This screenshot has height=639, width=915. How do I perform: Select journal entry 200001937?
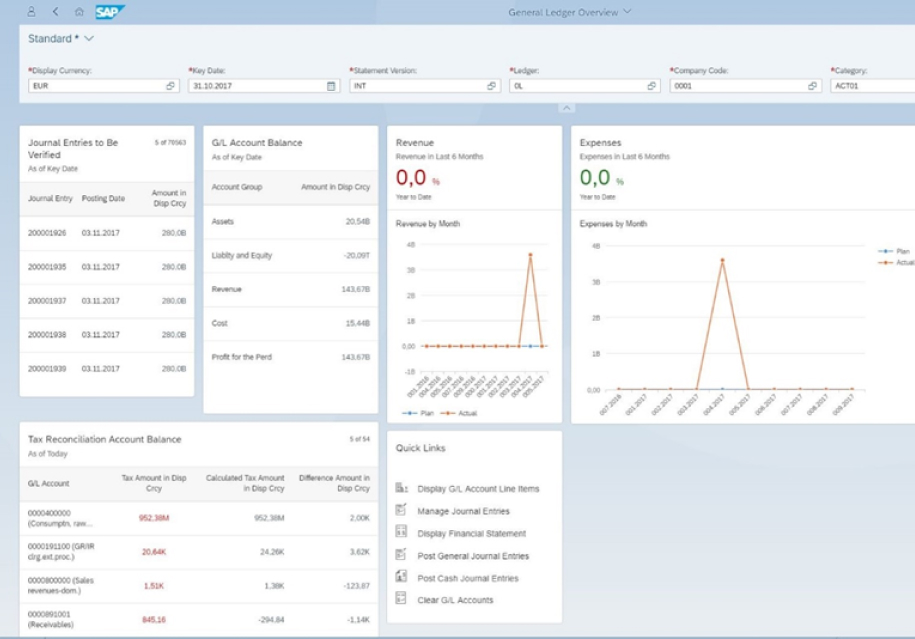(x=107, y=301)
